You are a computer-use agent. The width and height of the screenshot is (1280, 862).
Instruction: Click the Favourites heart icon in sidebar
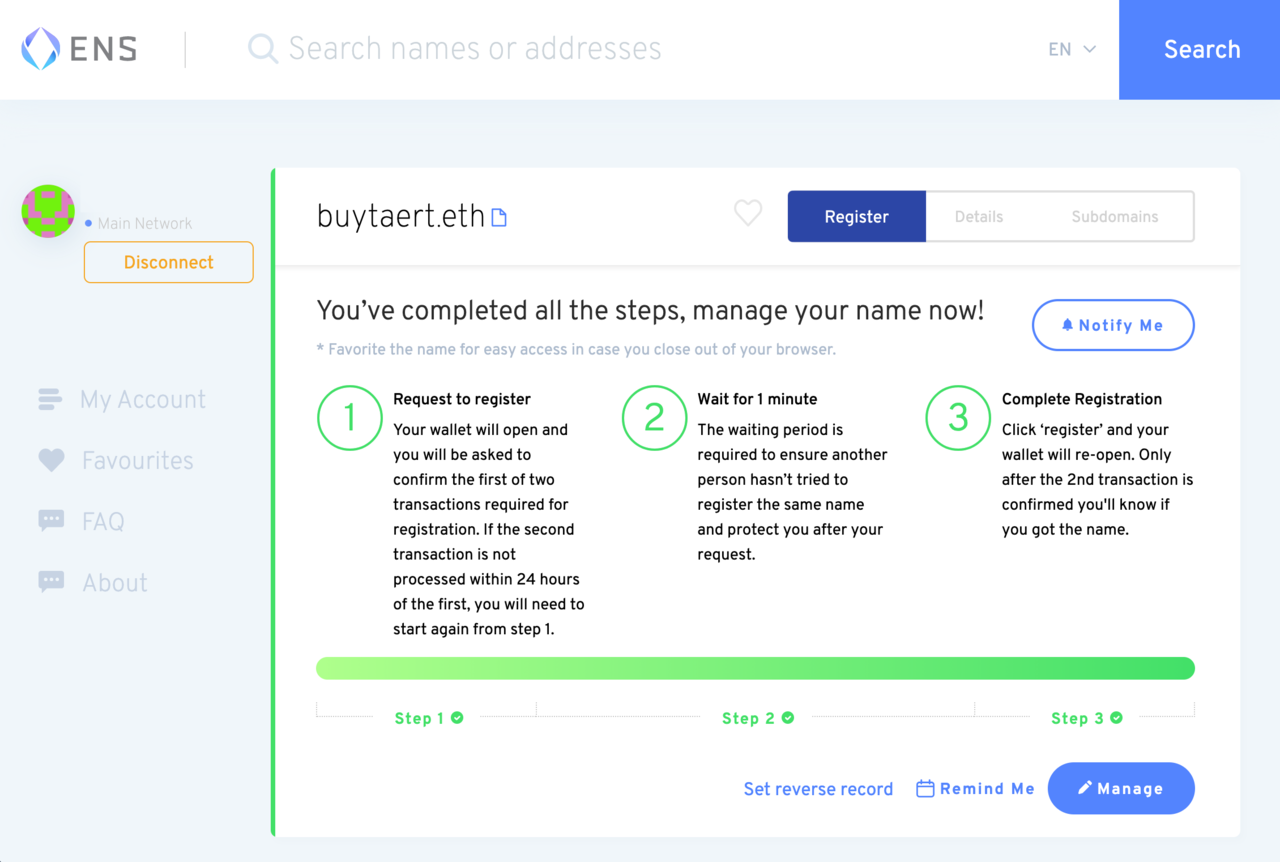pyautogui.click(x=51, y=460)
